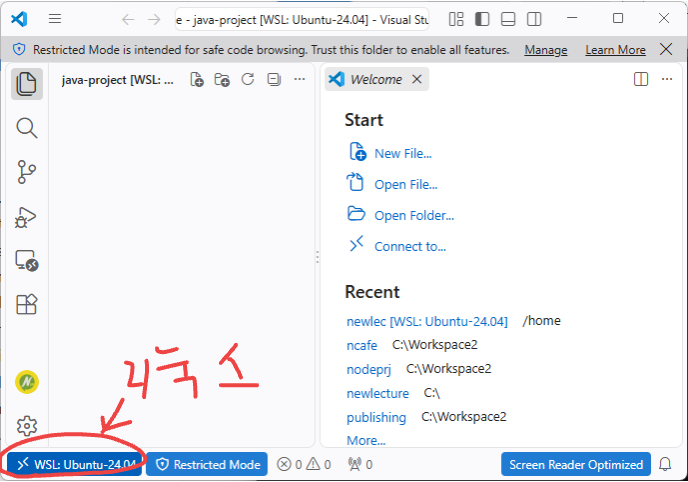Click the /home path text

(541, 321)
